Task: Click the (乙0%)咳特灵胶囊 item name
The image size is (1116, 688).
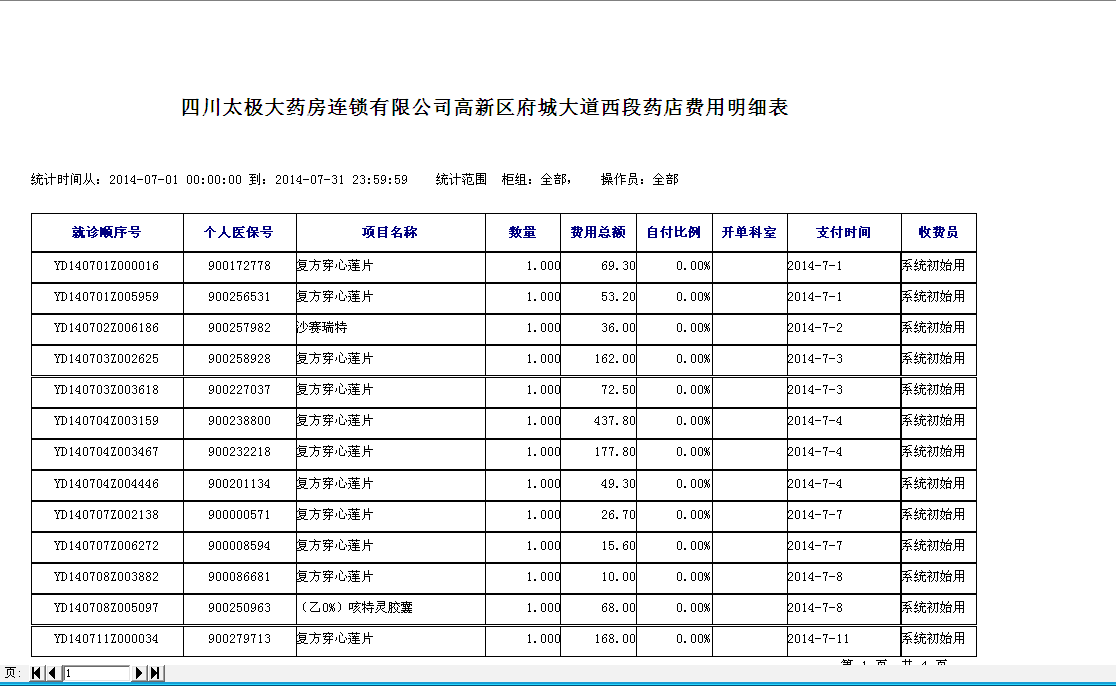Action: [355, 608]
